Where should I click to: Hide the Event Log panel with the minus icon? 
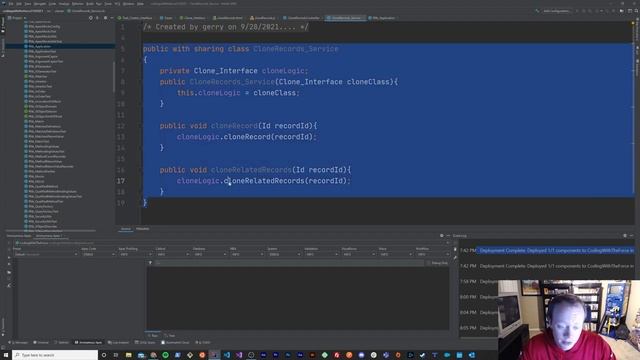pyautogui.click(x=631, y=236)
